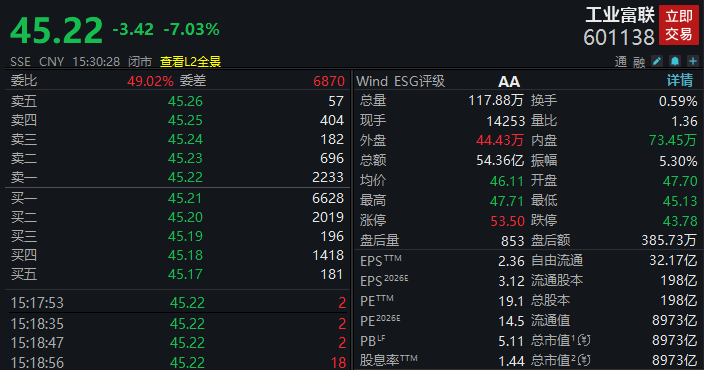The width and height of the screenshot is (704, 370).
Task: Click 盘后量 value 853
Action: pos(513,241)
